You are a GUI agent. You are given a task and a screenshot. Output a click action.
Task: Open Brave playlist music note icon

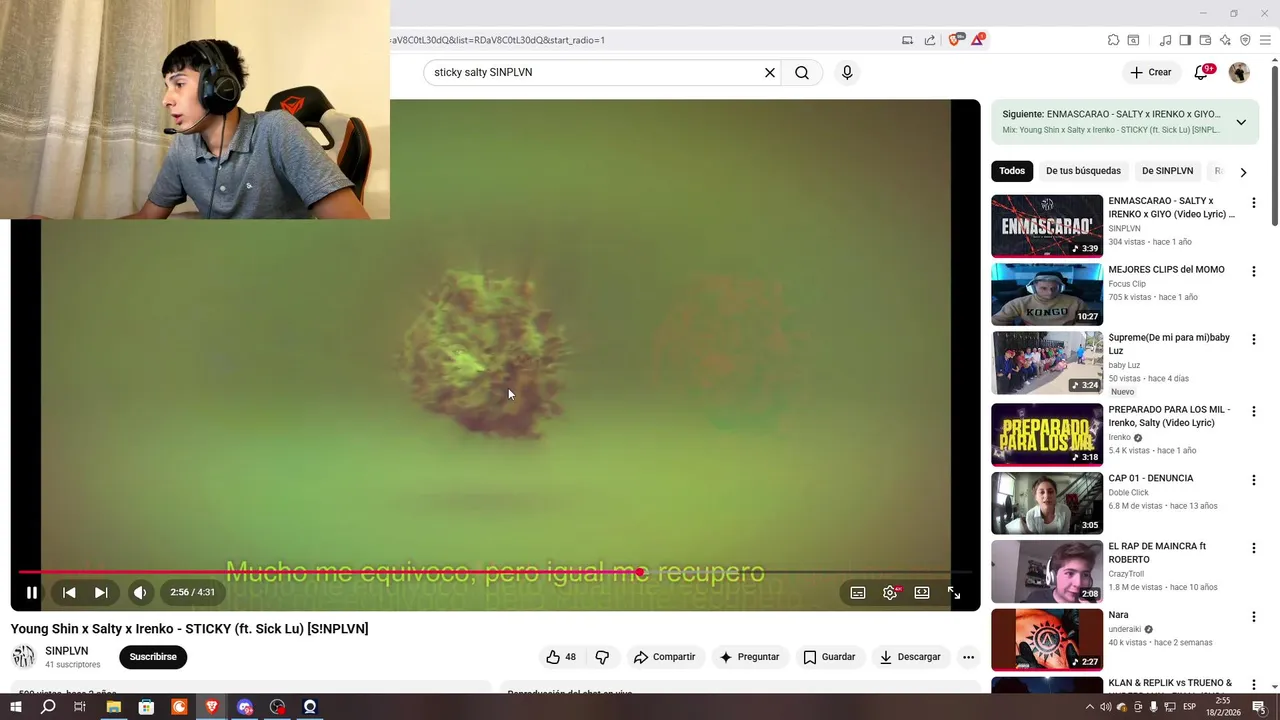[1165, 40]
